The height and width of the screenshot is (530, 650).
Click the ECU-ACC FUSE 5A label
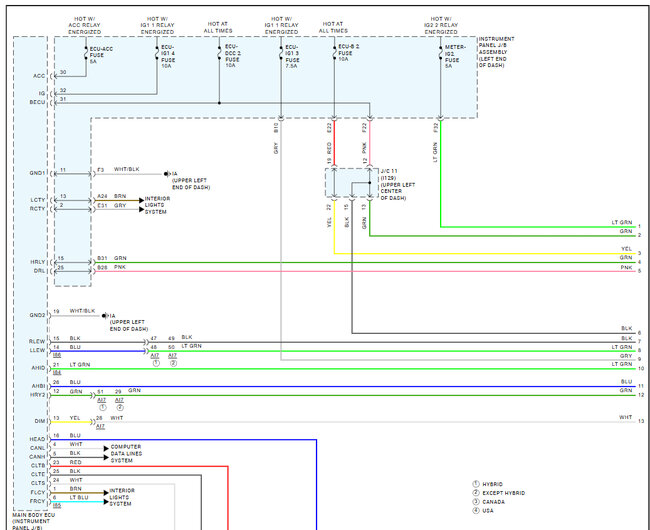pyautogui.click(x=101, y=55)
